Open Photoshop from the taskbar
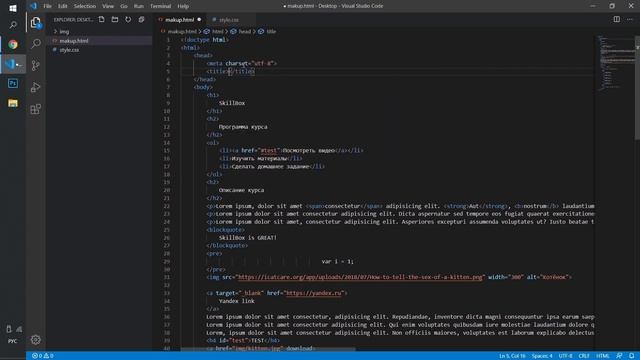Image resolution: width=640 pixels, height=360 pixels. point(13,84)
